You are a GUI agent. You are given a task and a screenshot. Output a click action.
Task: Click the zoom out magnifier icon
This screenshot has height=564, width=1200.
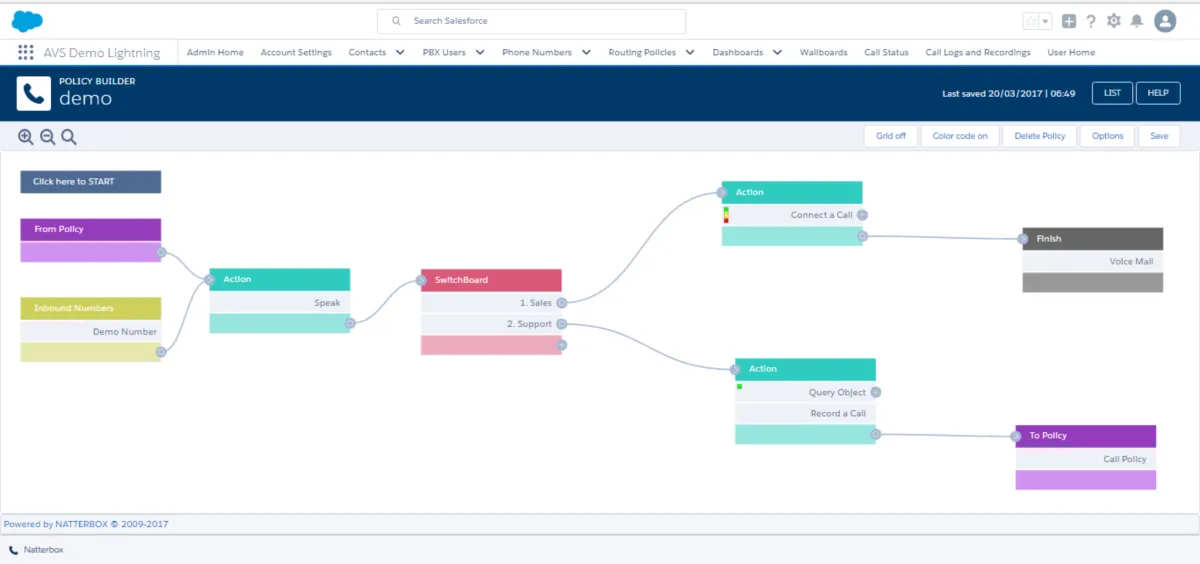coord(47,137)
